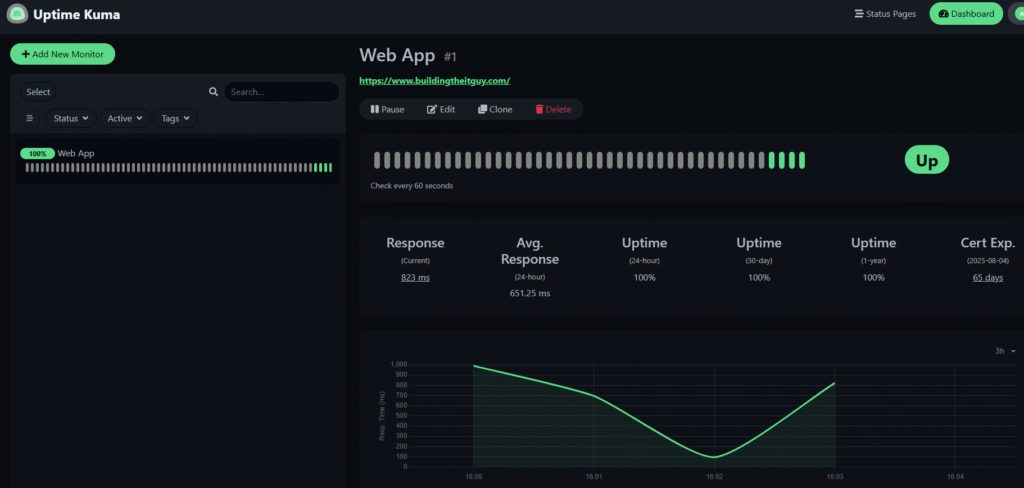Click the Uptime (30-day) 100% value

(x=759, y=278)
